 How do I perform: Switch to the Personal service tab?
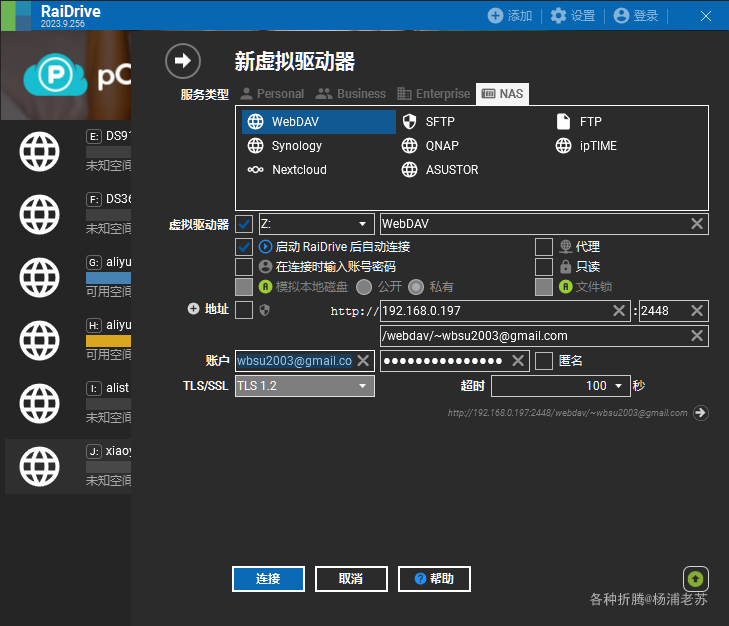coord(272,94)
